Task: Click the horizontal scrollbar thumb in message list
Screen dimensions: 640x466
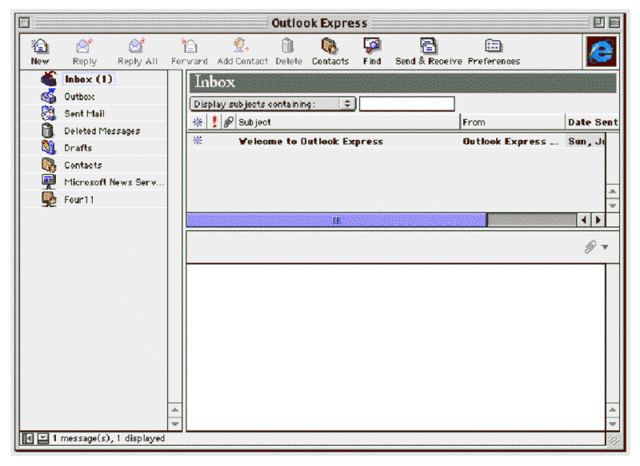Action: [x=337, y=220]
